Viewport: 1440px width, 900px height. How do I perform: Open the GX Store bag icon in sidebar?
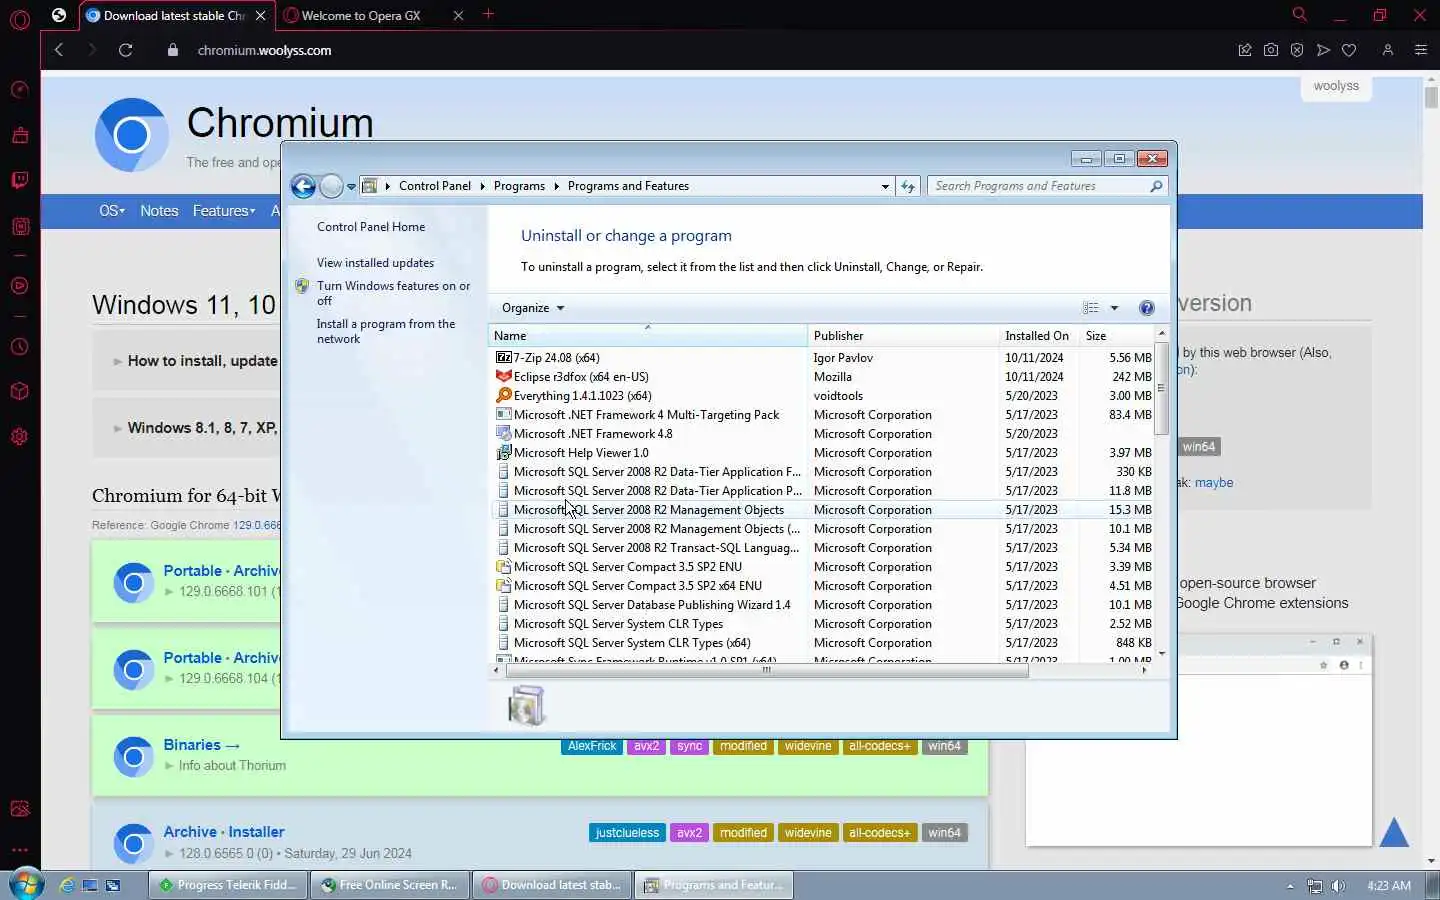coord(20,135)
